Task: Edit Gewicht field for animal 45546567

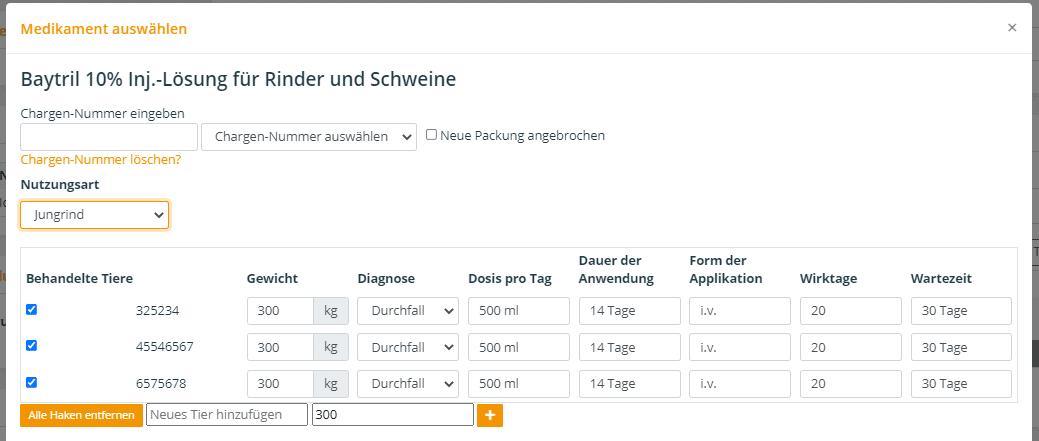Action: point(280,347)
